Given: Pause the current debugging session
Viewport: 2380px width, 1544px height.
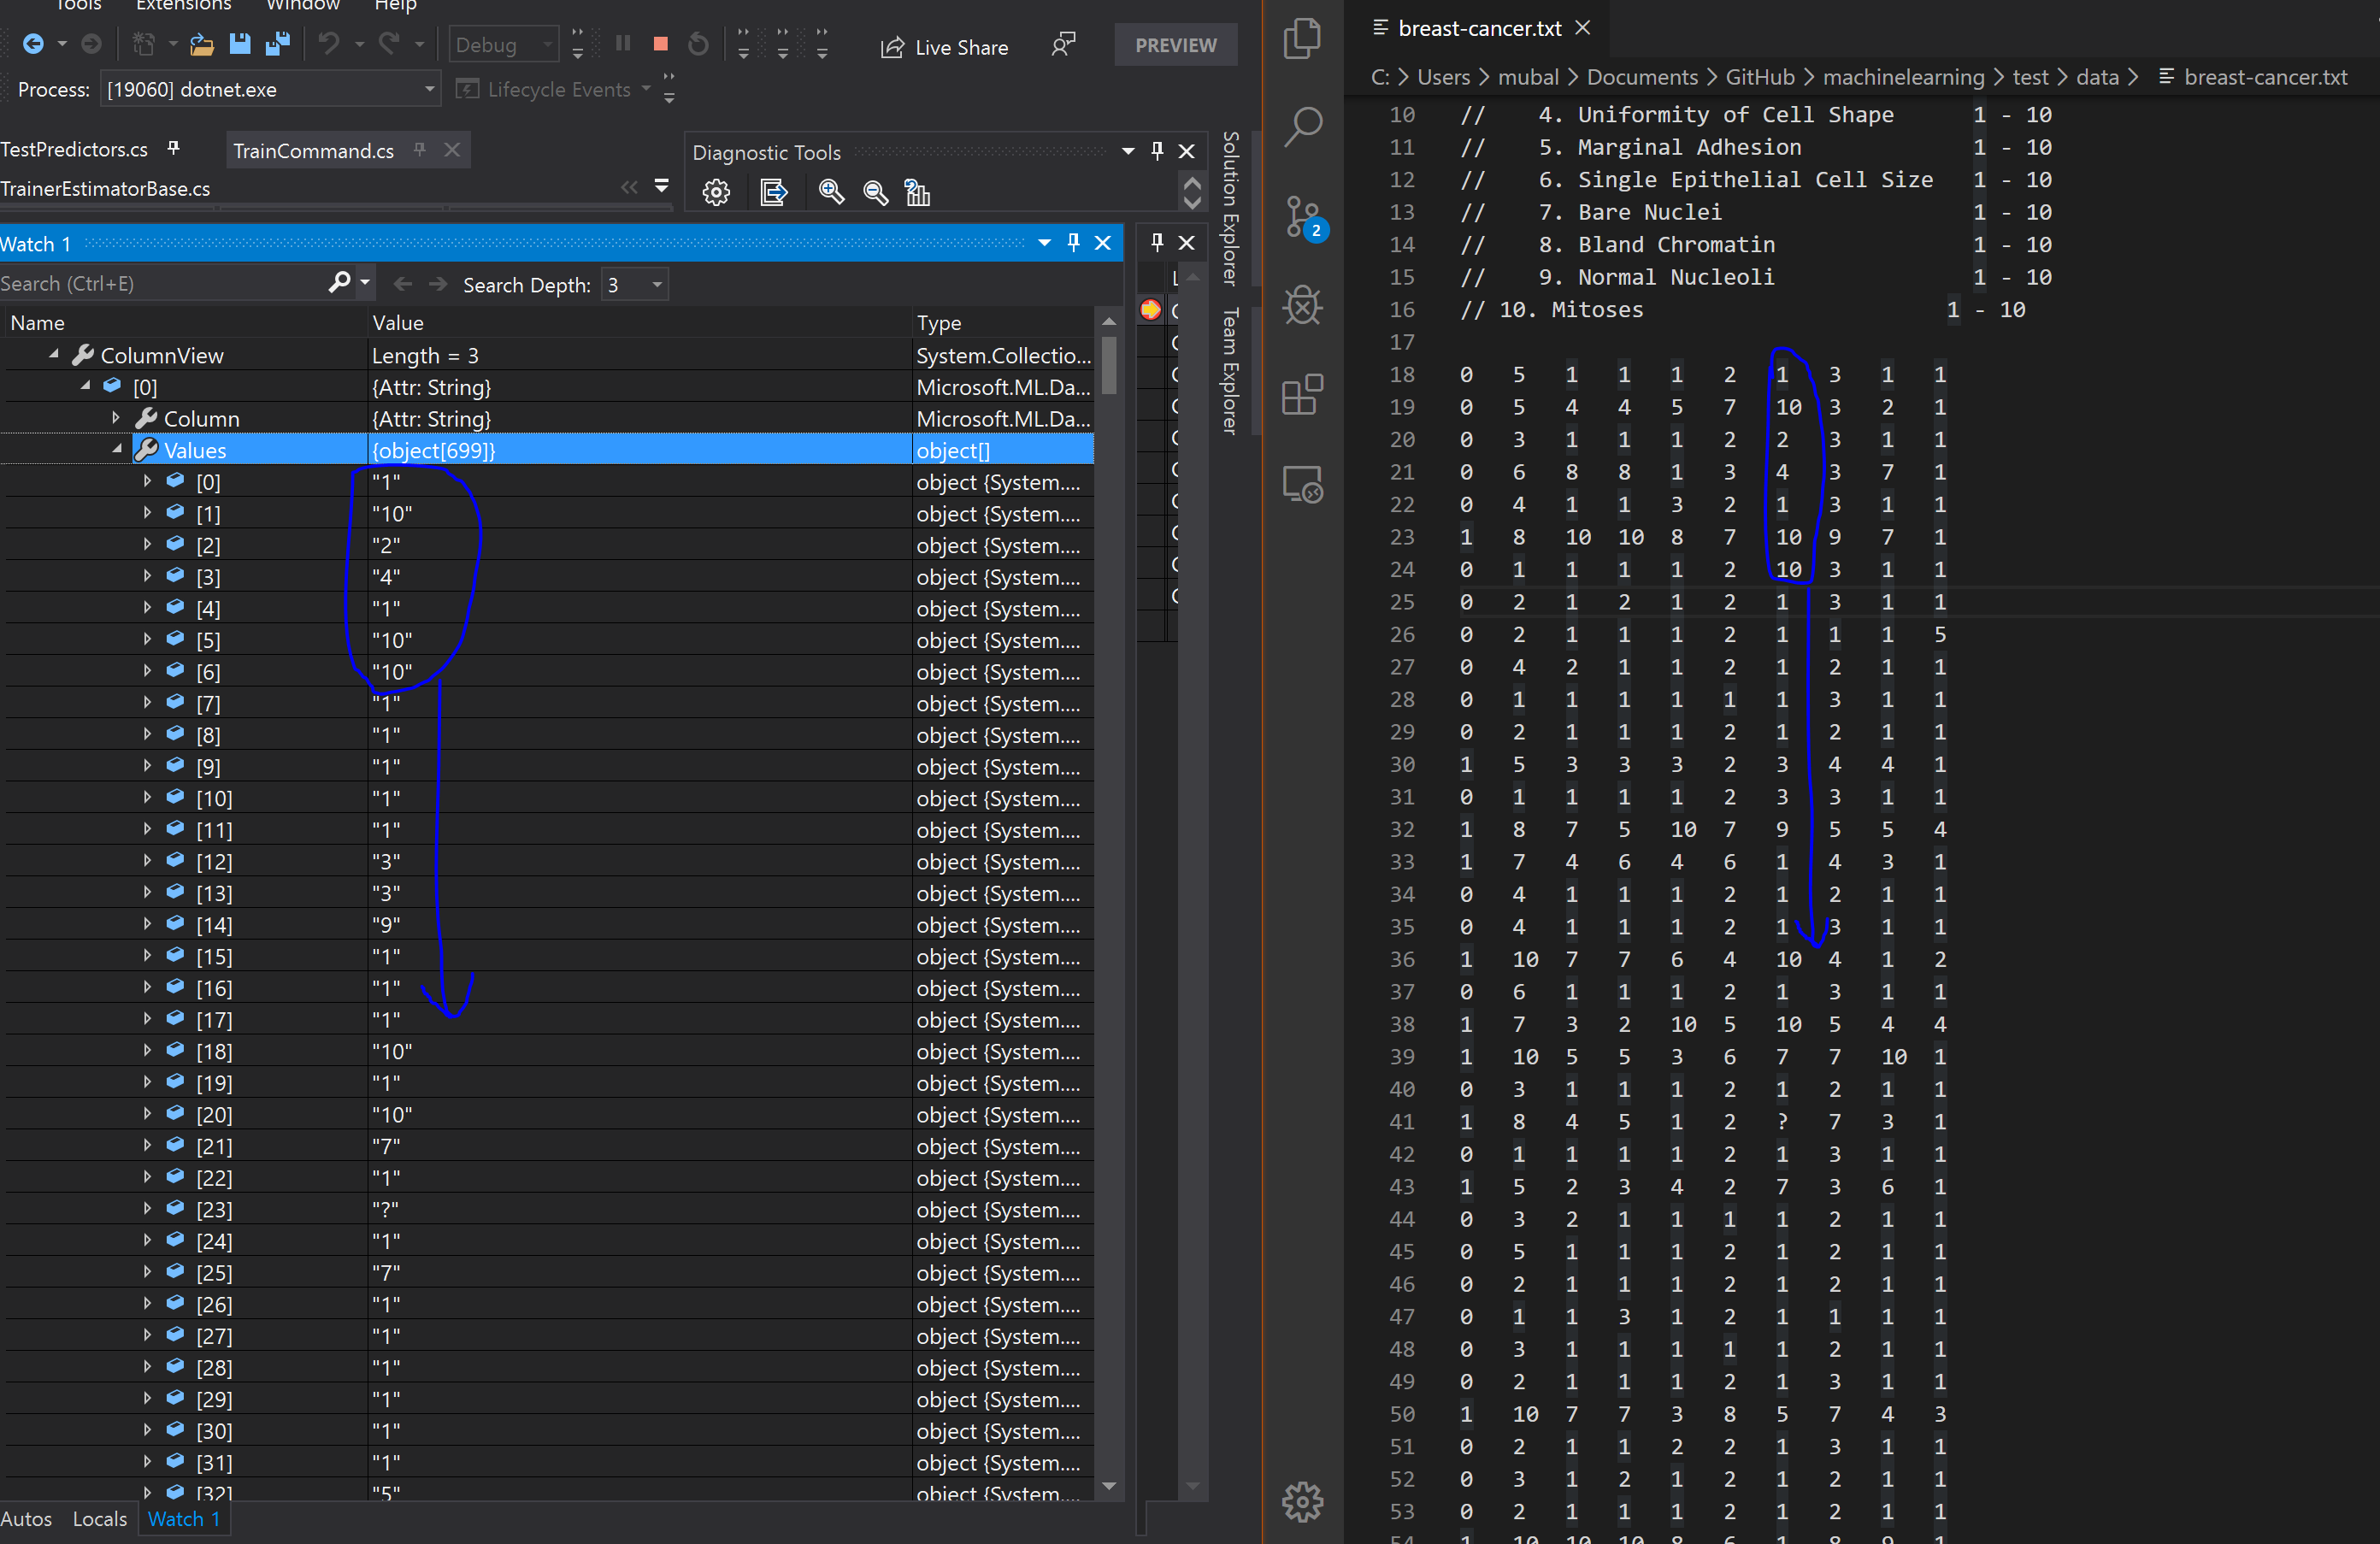Looking at the screenshot, I should pos(622,44).
